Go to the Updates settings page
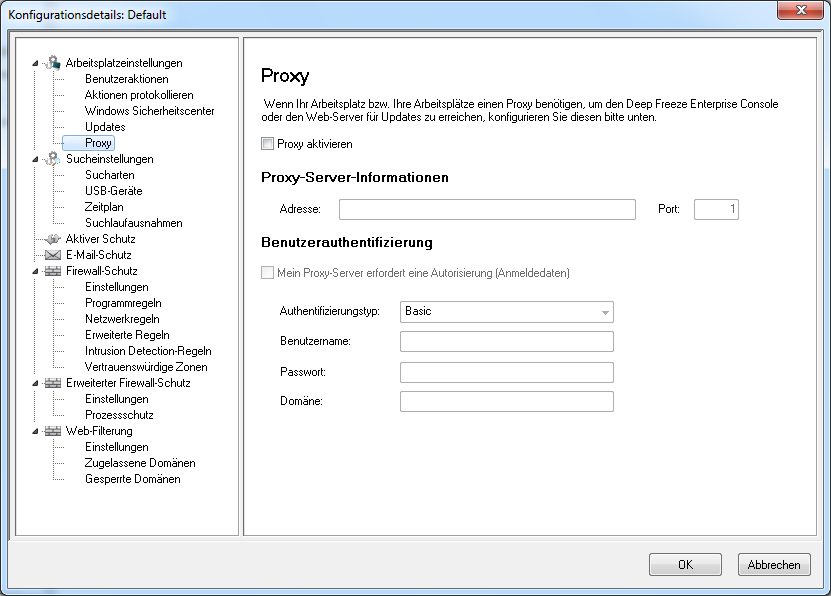The image size is (831, 596). point(105,127)
